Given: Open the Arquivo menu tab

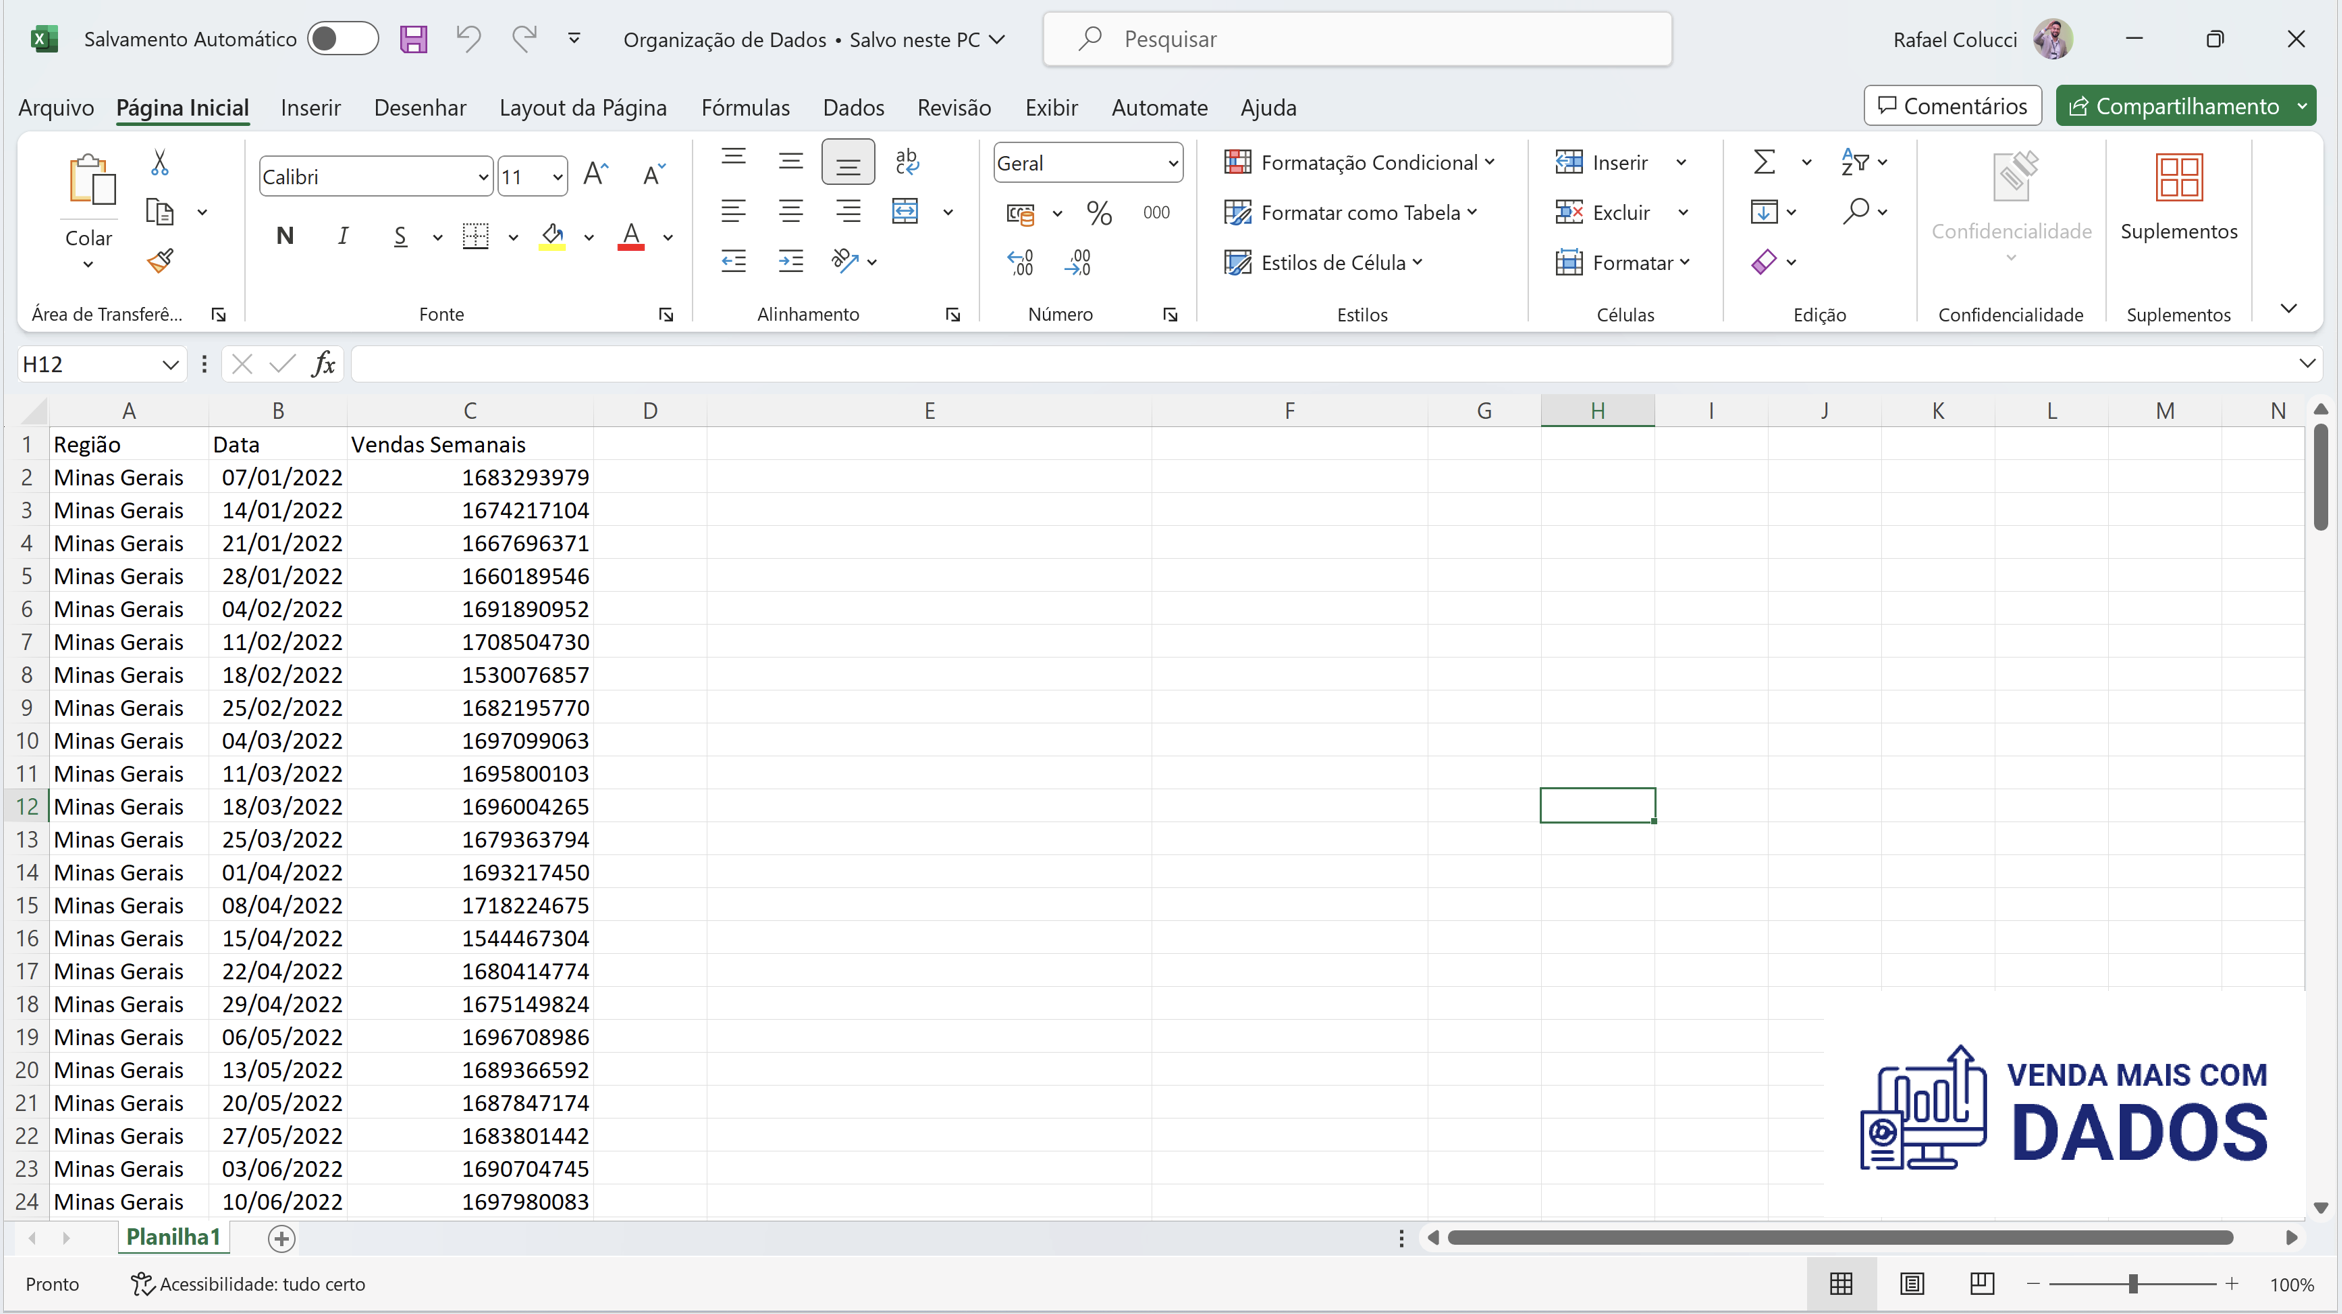Looking at the screenshot, I should click(x=56, y=107).
